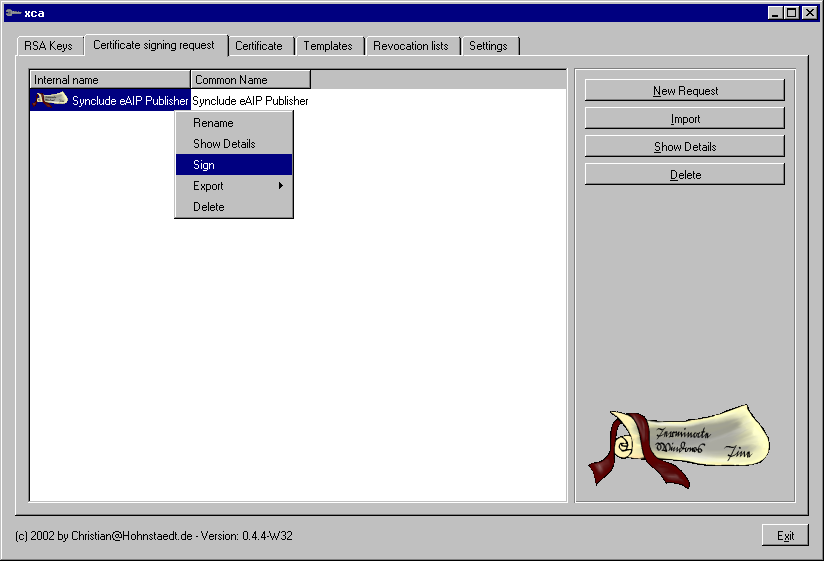Open the Certificate tab

point(259,46)
